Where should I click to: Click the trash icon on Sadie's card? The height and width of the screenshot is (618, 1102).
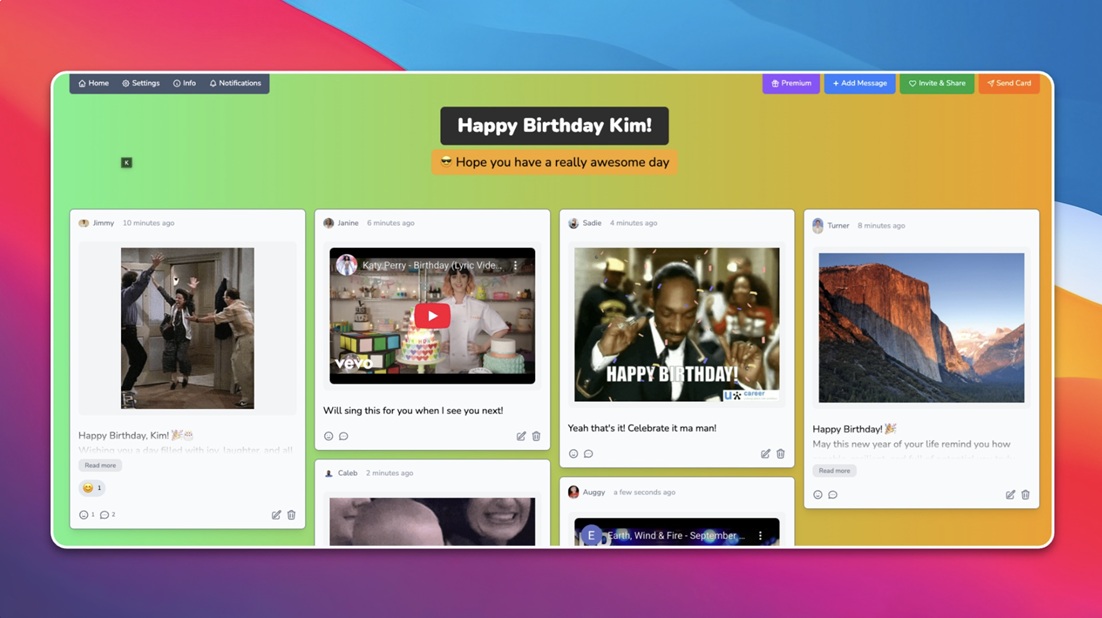(x=781, y=454)
